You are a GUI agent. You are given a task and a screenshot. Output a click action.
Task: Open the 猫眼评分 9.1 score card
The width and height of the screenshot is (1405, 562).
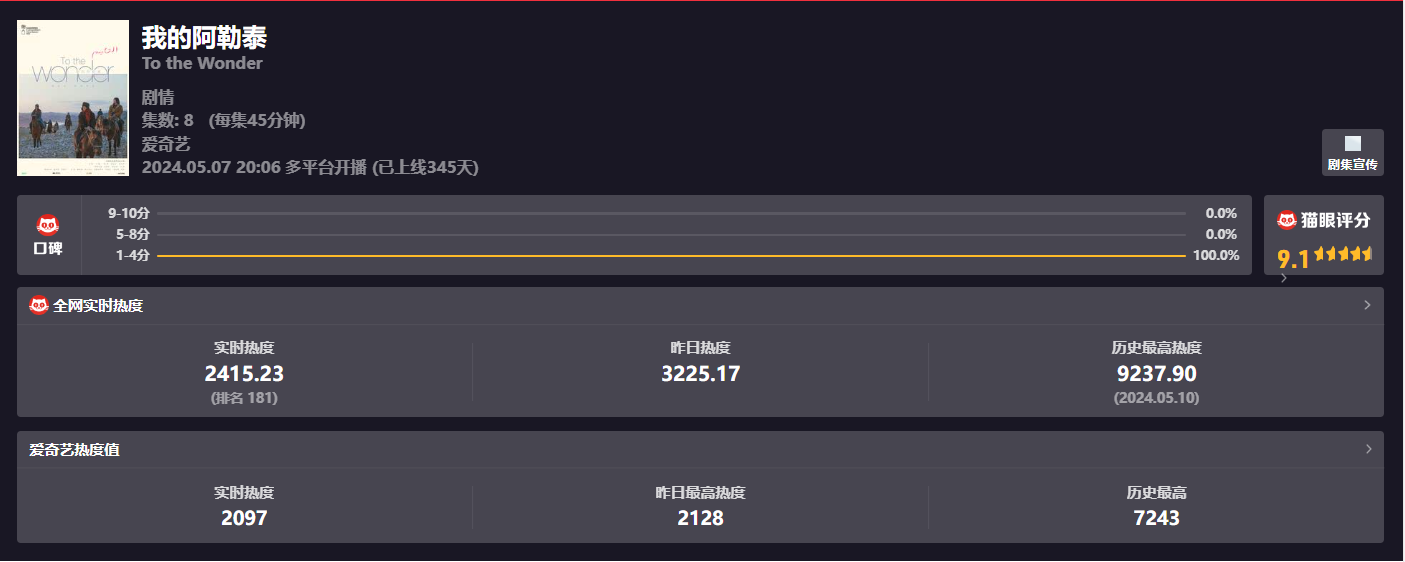coord(1323,235)
